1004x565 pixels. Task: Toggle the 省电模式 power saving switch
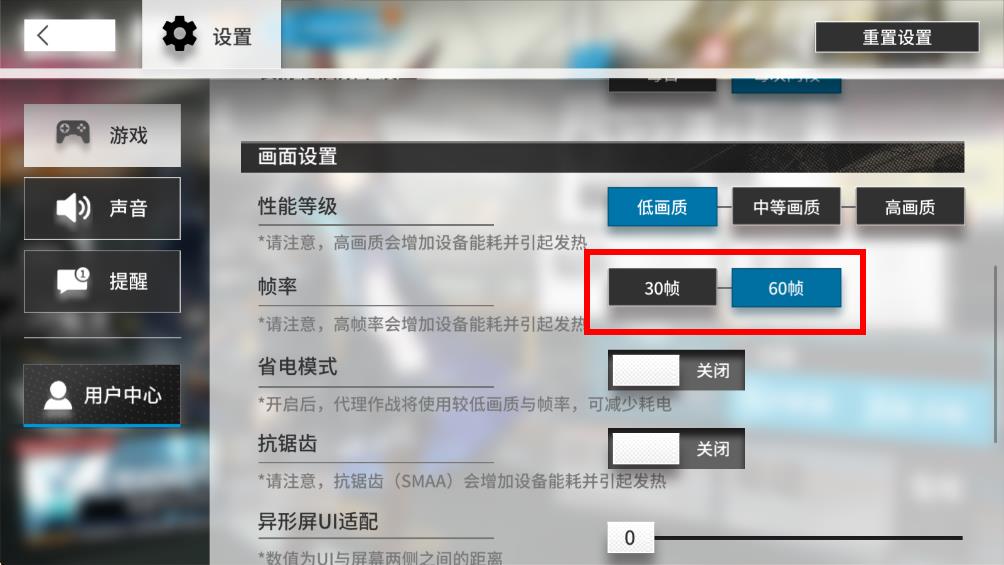coord(676,370)
